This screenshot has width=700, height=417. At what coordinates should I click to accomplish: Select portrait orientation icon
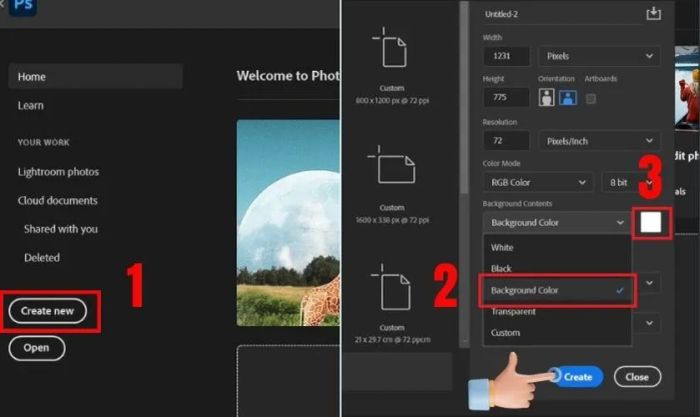pyautogui.click(x=546, y=97)
